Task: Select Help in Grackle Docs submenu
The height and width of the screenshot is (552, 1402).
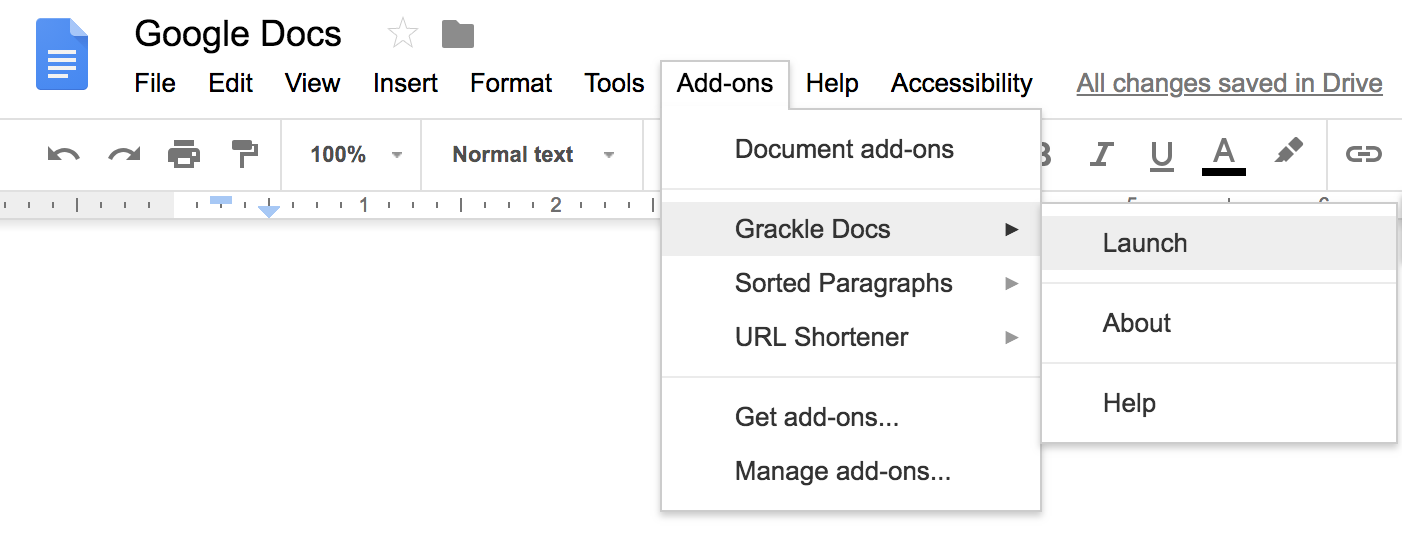Action: click(1219, 403)
